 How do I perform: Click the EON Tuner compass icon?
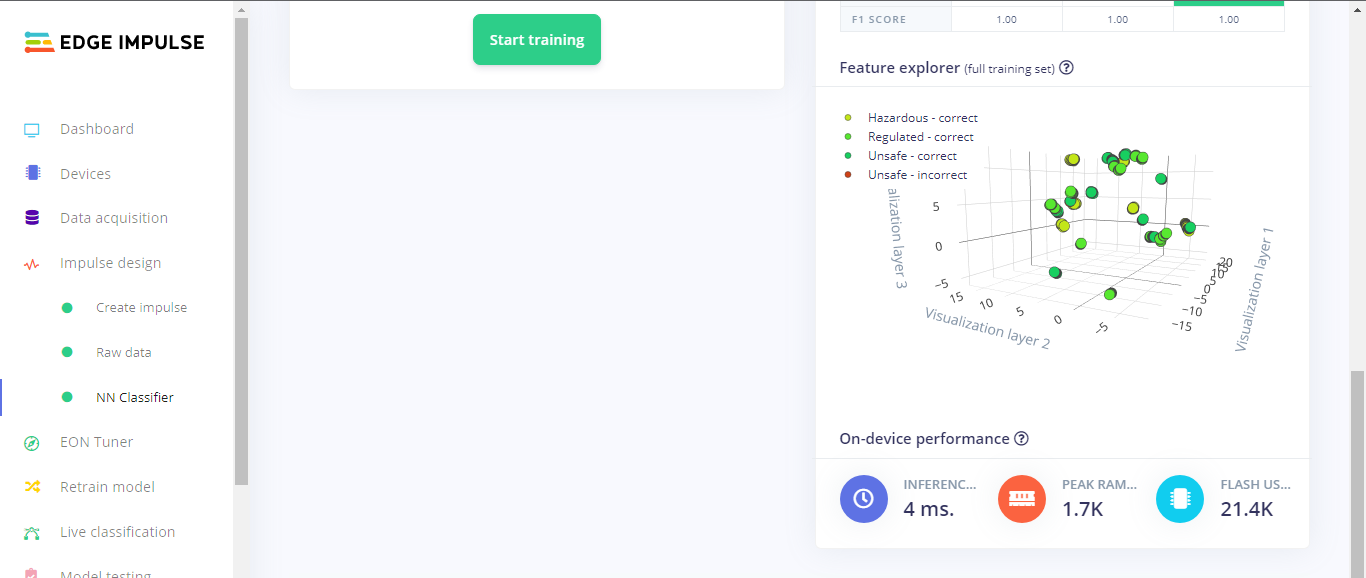pyautogui.click(x=32, y=442)
